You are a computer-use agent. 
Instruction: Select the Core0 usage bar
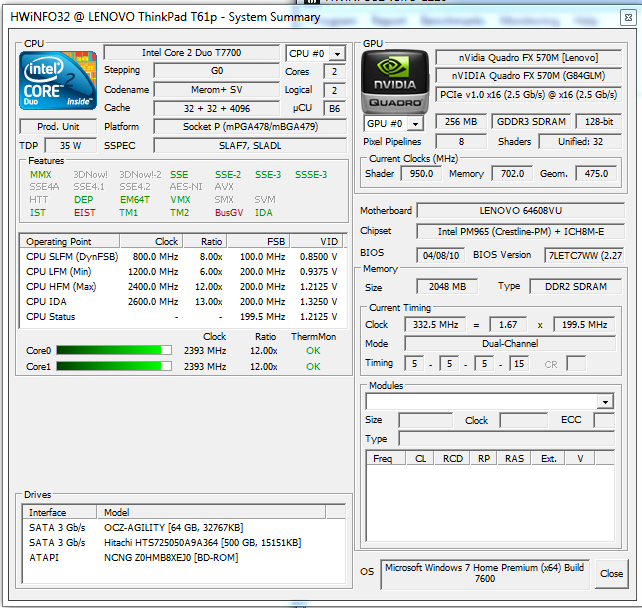[x=114, y=350]
